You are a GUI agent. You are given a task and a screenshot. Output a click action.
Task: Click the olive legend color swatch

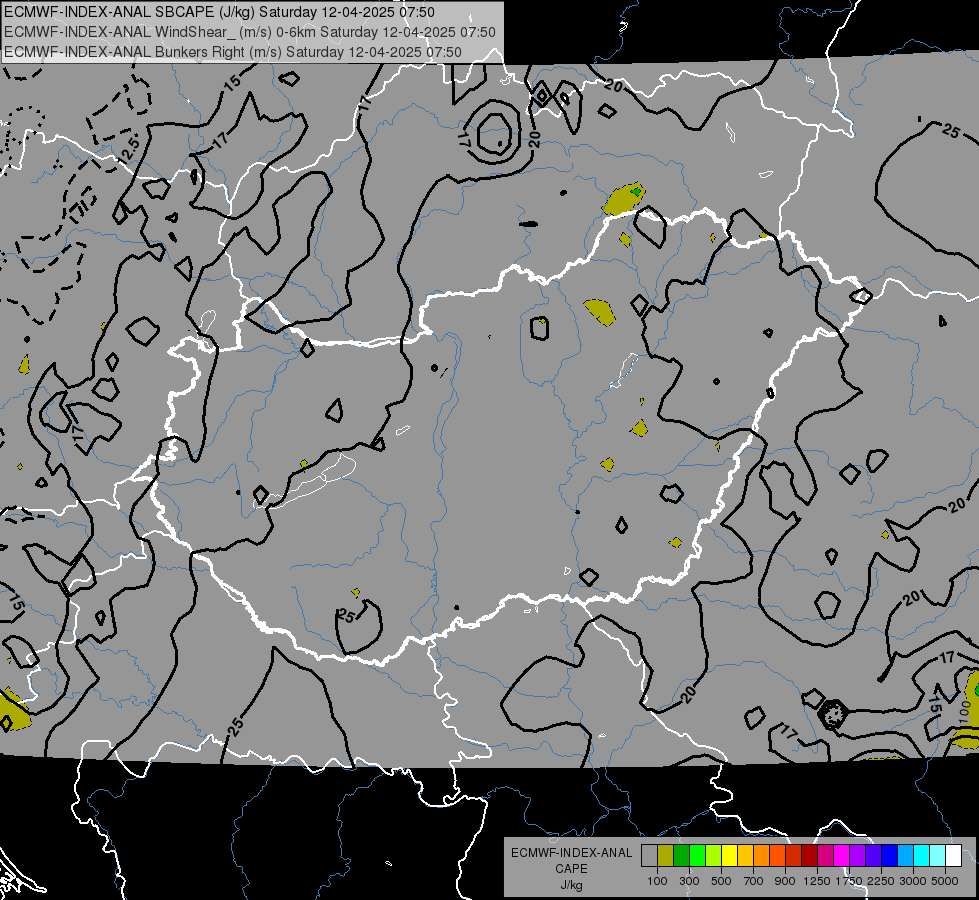tap(666, 856)
